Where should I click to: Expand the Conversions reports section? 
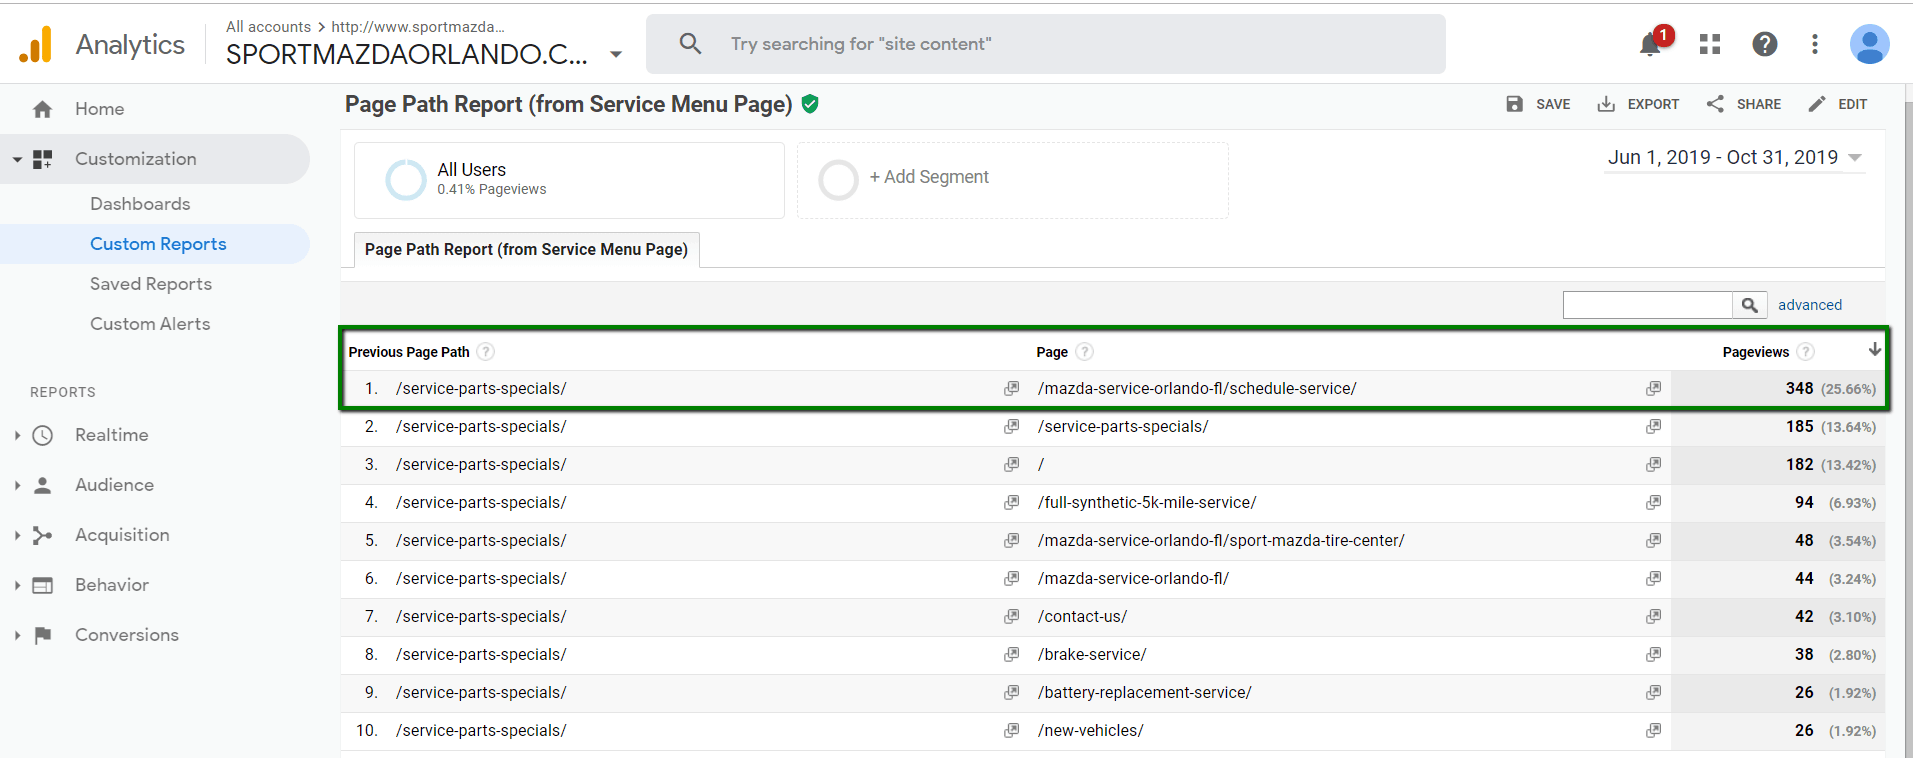tap(17, 635)
